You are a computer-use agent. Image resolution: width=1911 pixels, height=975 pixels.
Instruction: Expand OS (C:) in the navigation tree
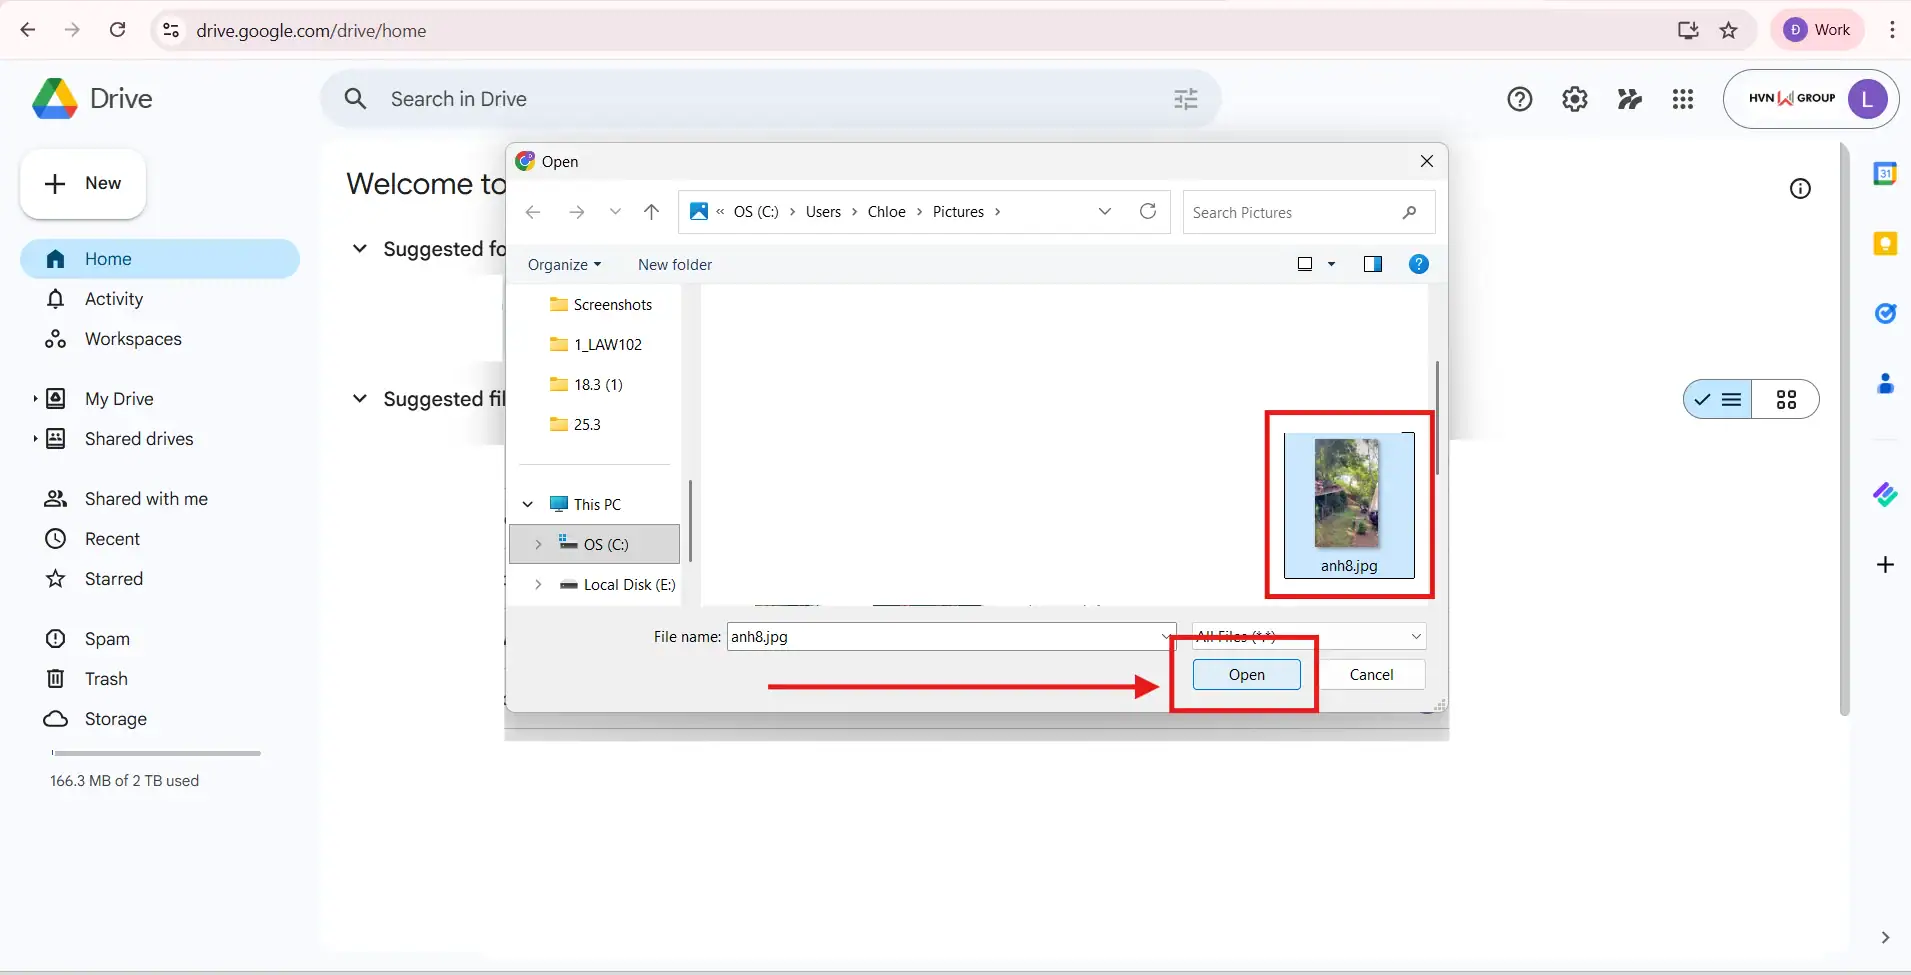(x=538, y=544)
